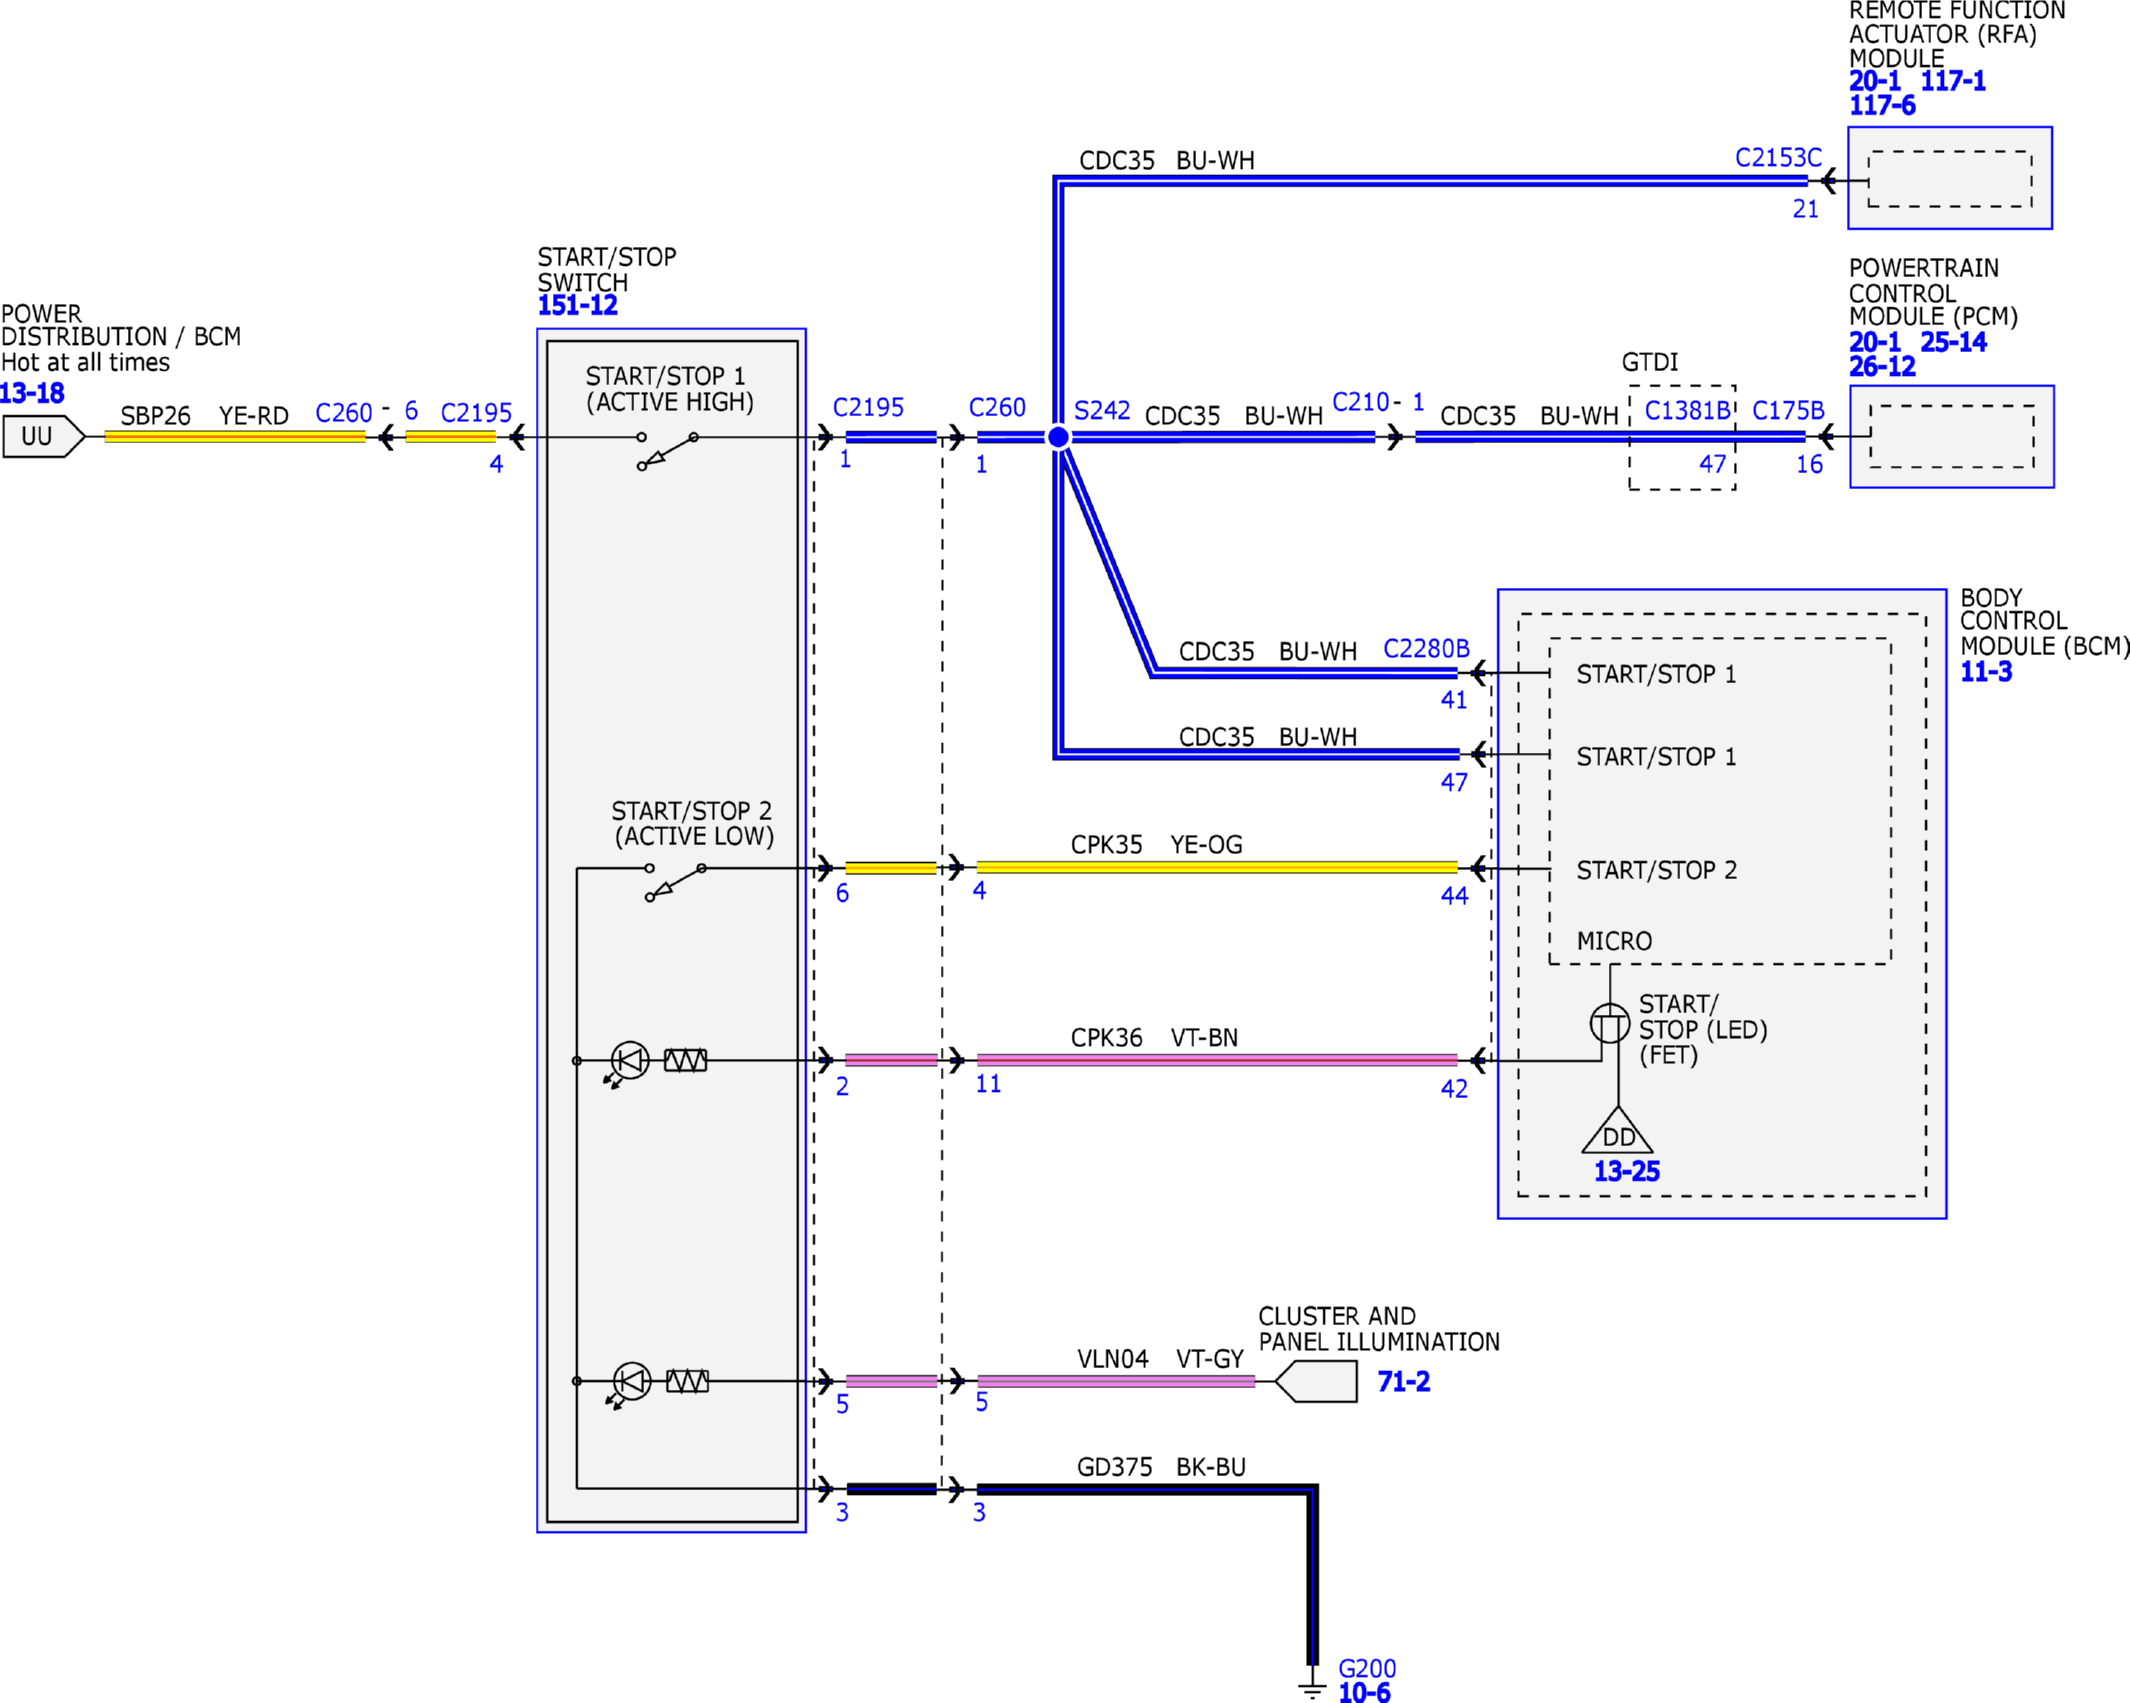
Task: Open the 117-6 RFA module reference
Action: tap(1882, 105)
